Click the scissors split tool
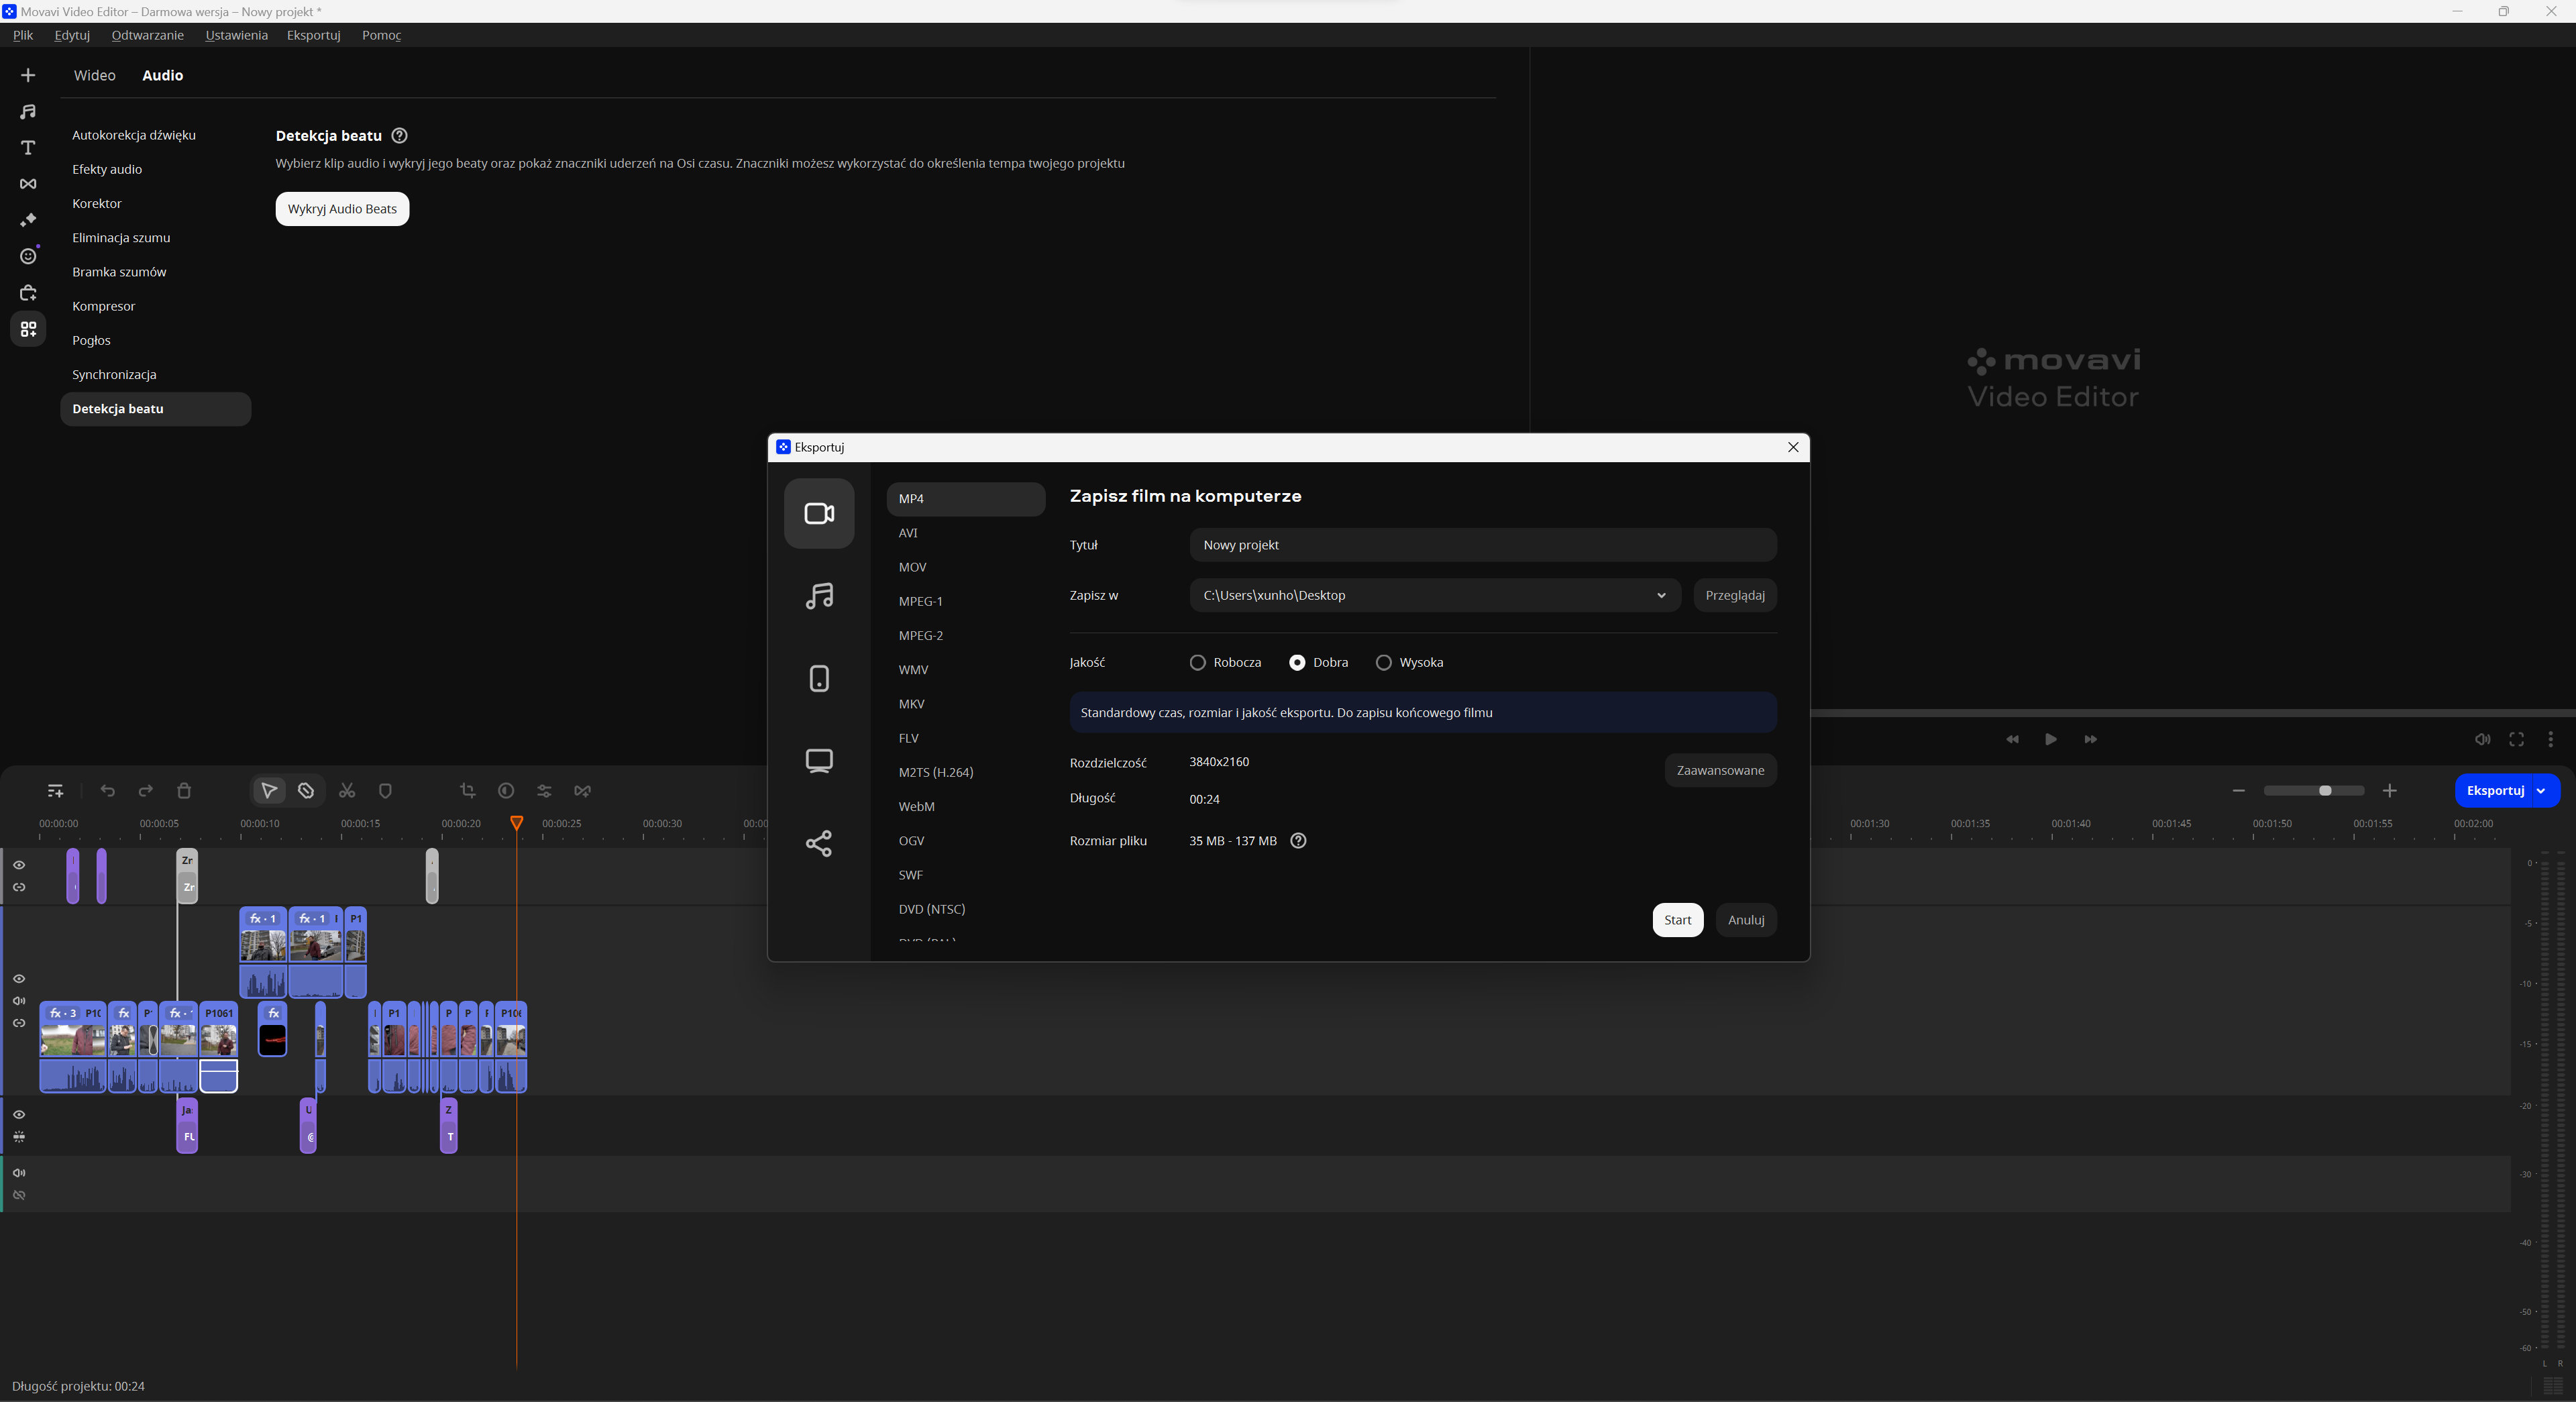2576x1402 pixels. pyautogui.click(x=347, y=791)
